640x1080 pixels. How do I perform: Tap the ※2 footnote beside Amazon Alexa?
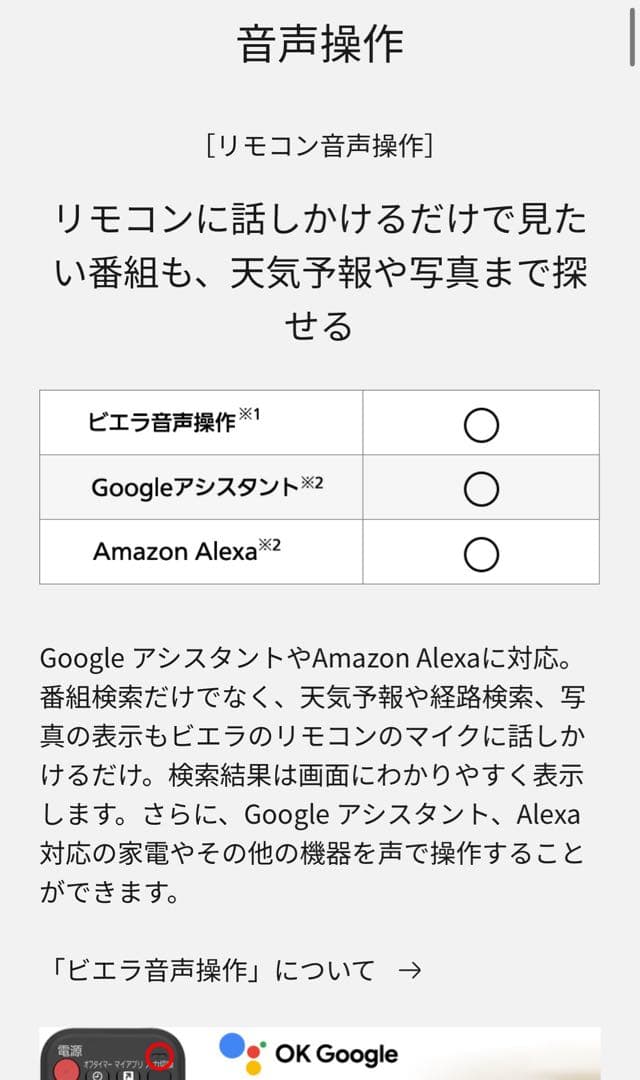point(269,545)
